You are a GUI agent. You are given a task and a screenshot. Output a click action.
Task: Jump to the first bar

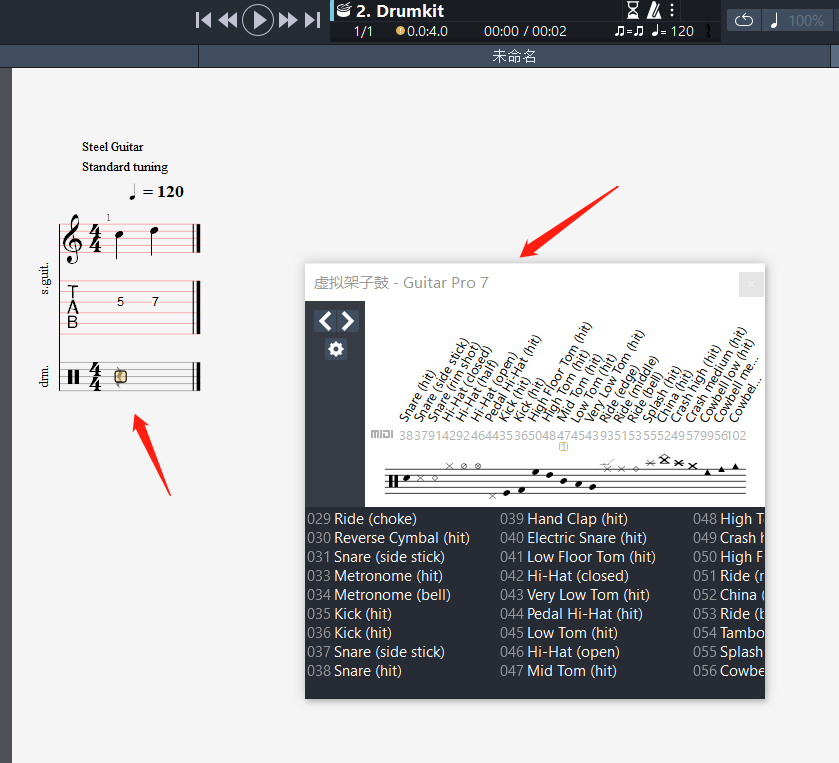(x=204, y=20)
